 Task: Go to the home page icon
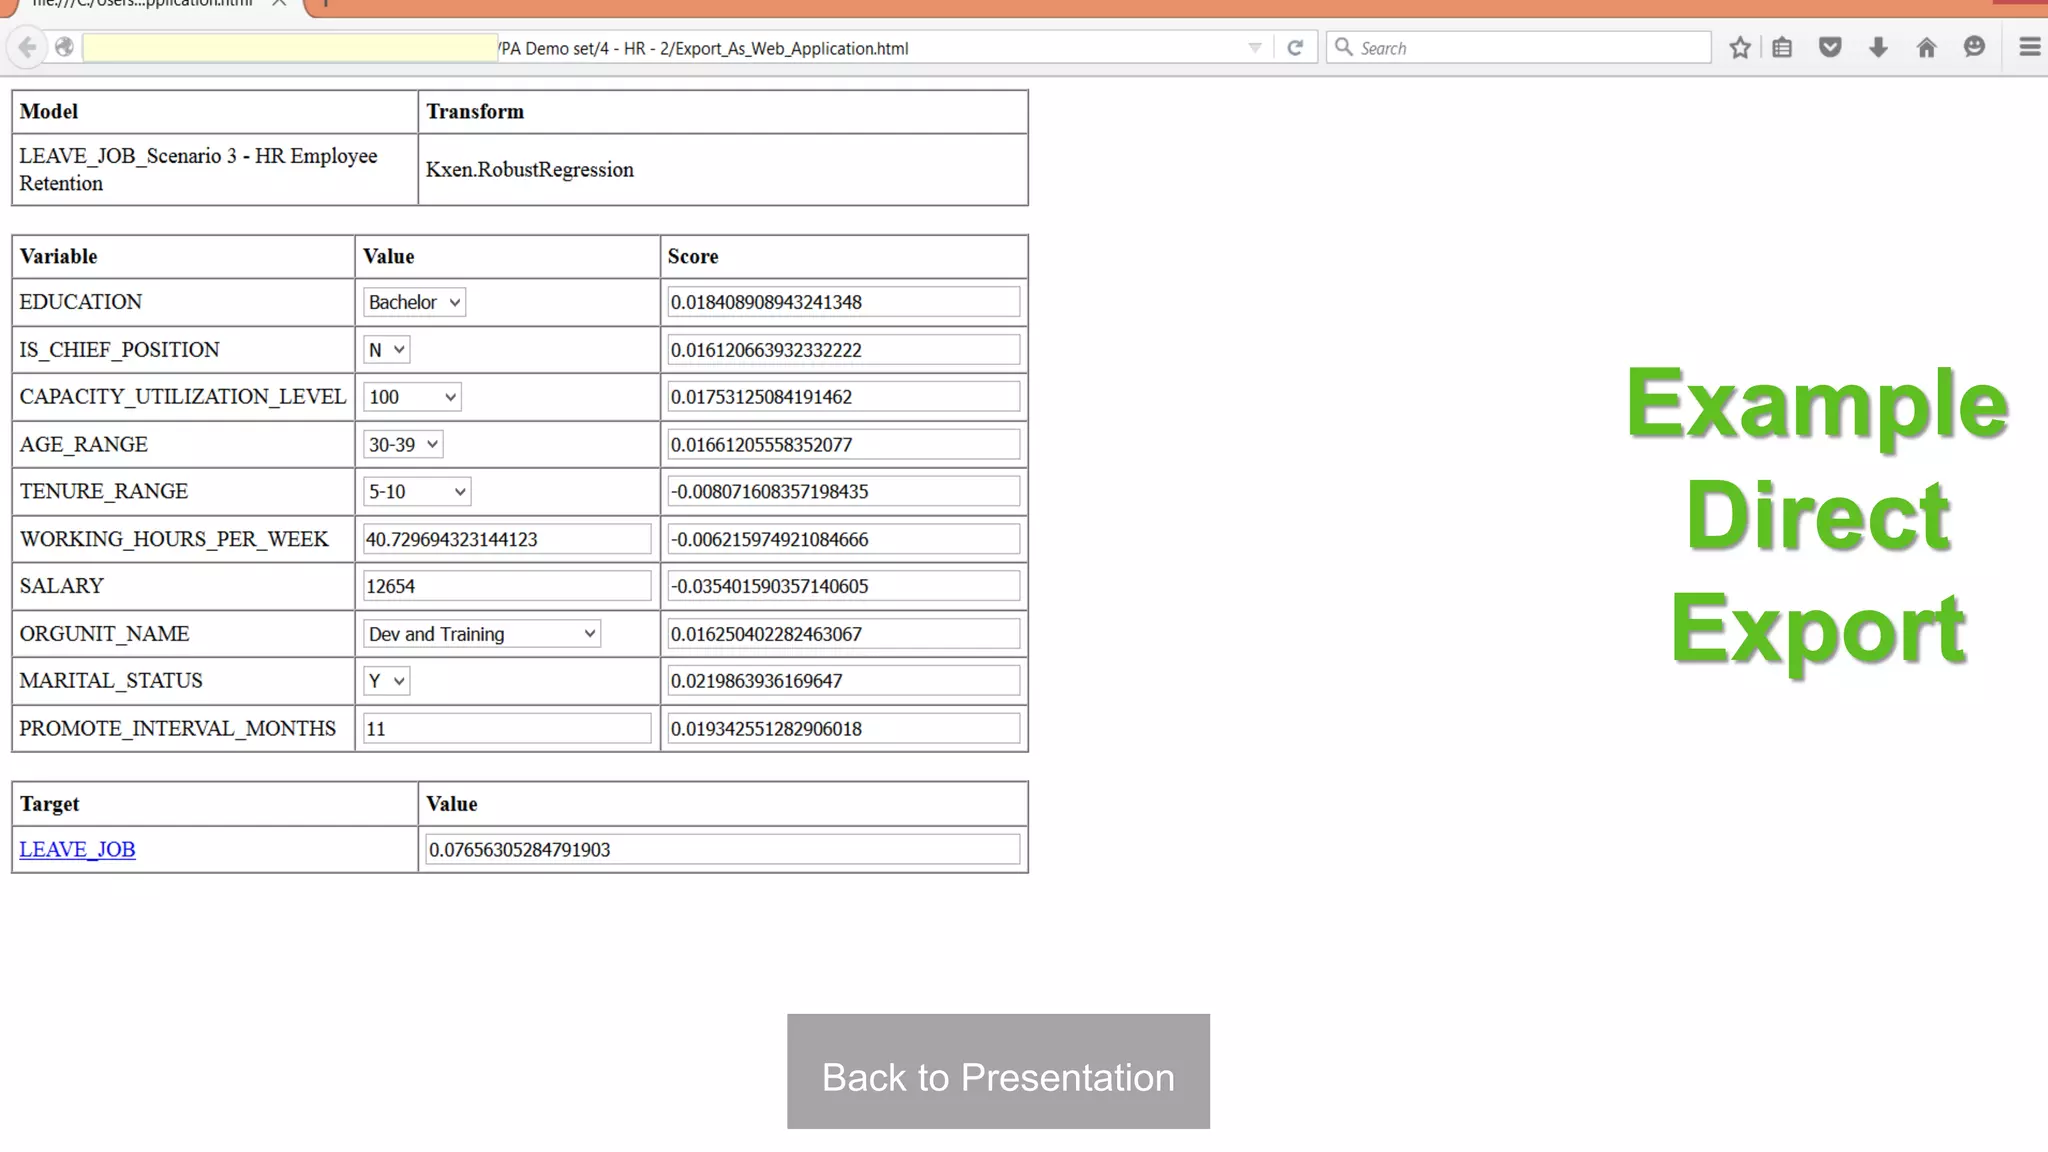pos(1926,47)
